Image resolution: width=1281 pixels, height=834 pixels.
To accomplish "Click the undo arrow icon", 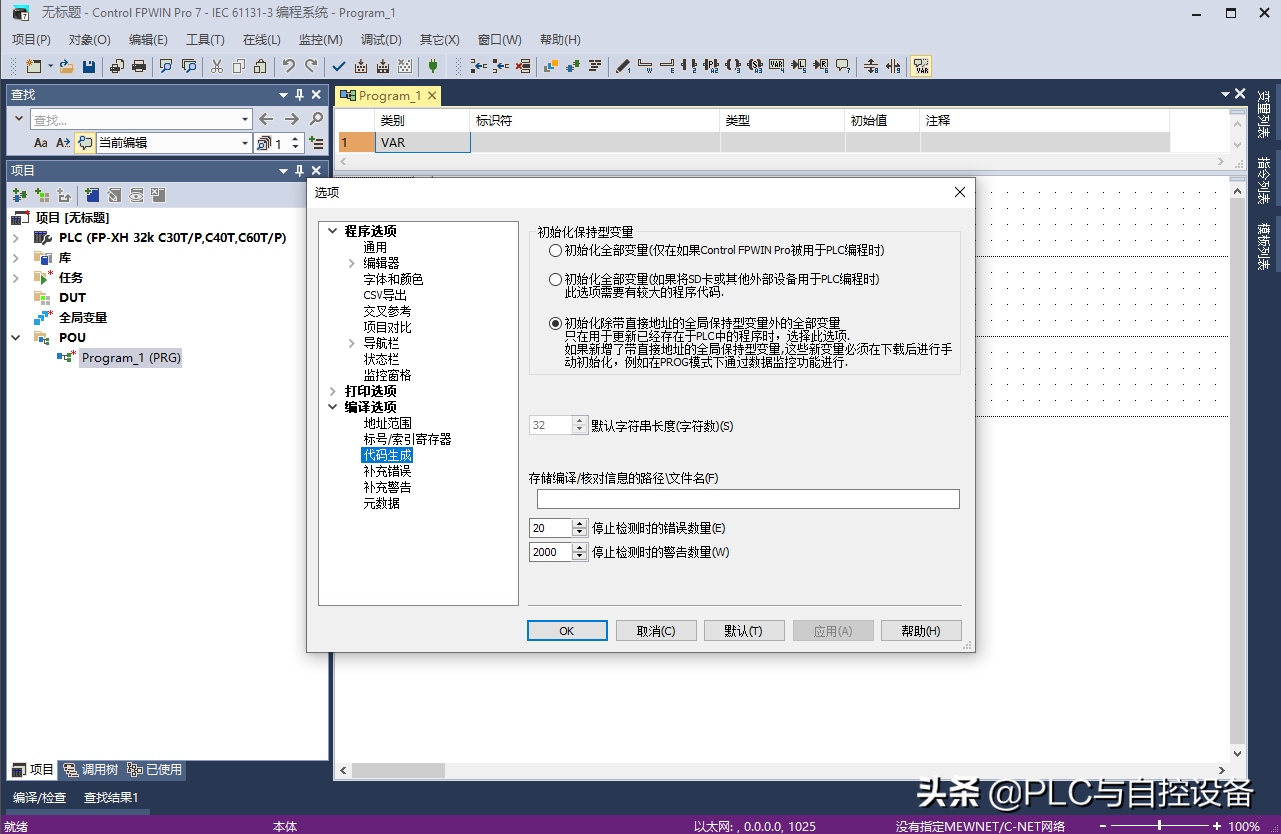I will pos(288,67).
